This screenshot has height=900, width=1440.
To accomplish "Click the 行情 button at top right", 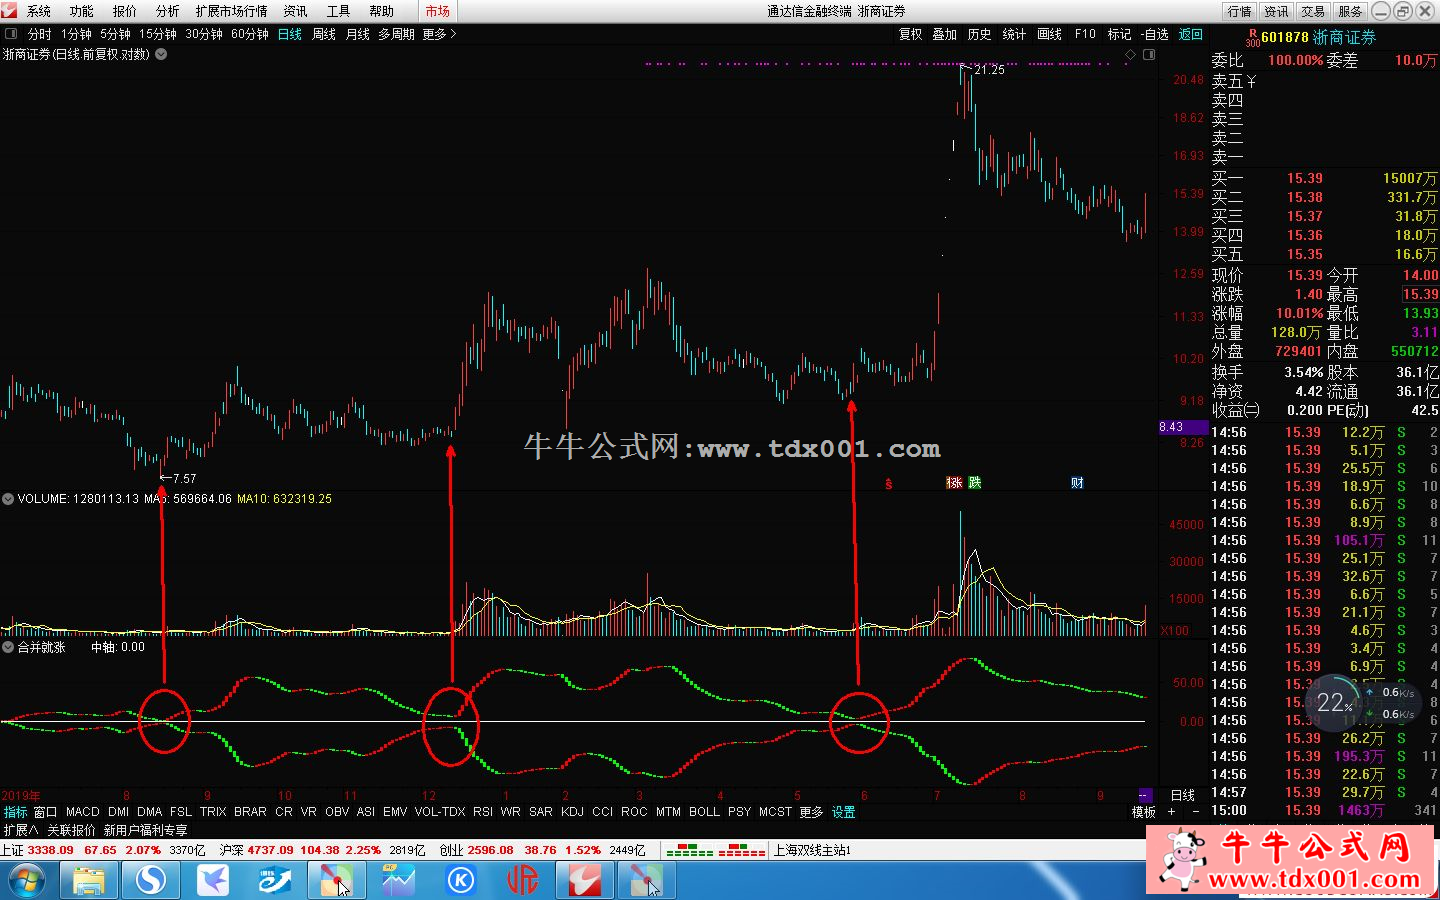I will tap(1239, 11).
